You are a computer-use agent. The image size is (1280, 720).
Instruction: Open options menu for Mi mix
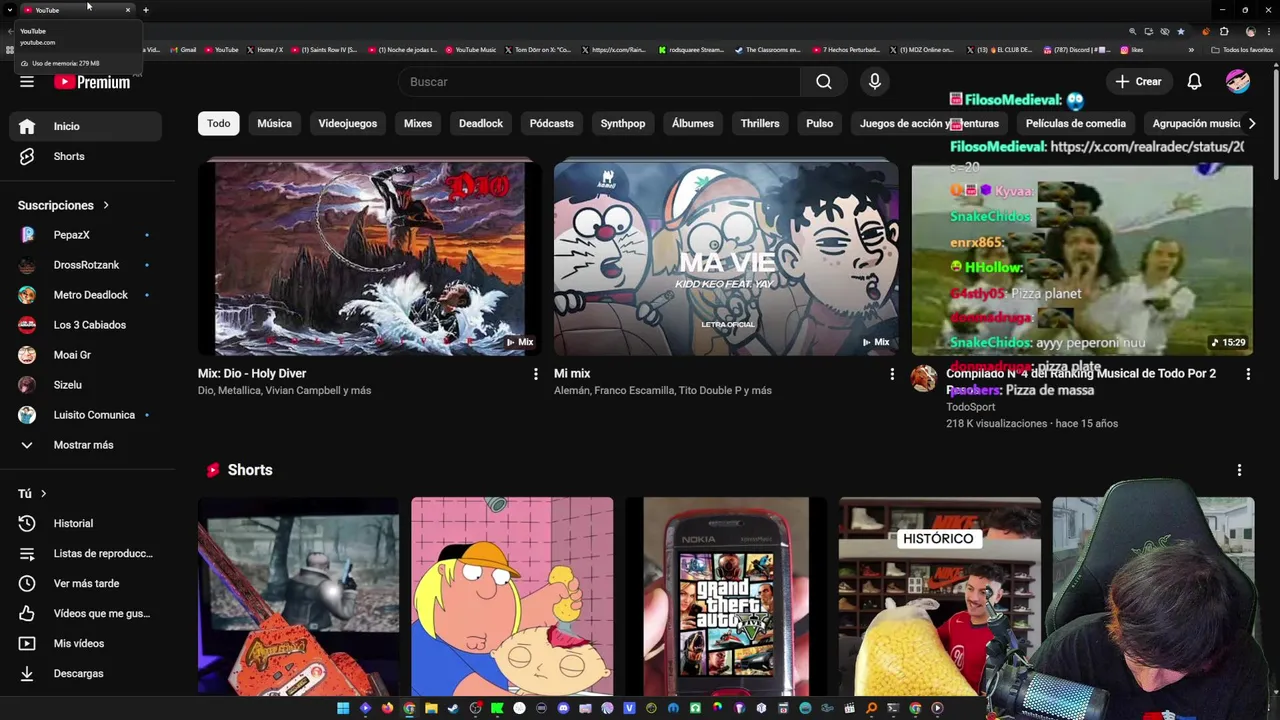[x=892, y=374]
